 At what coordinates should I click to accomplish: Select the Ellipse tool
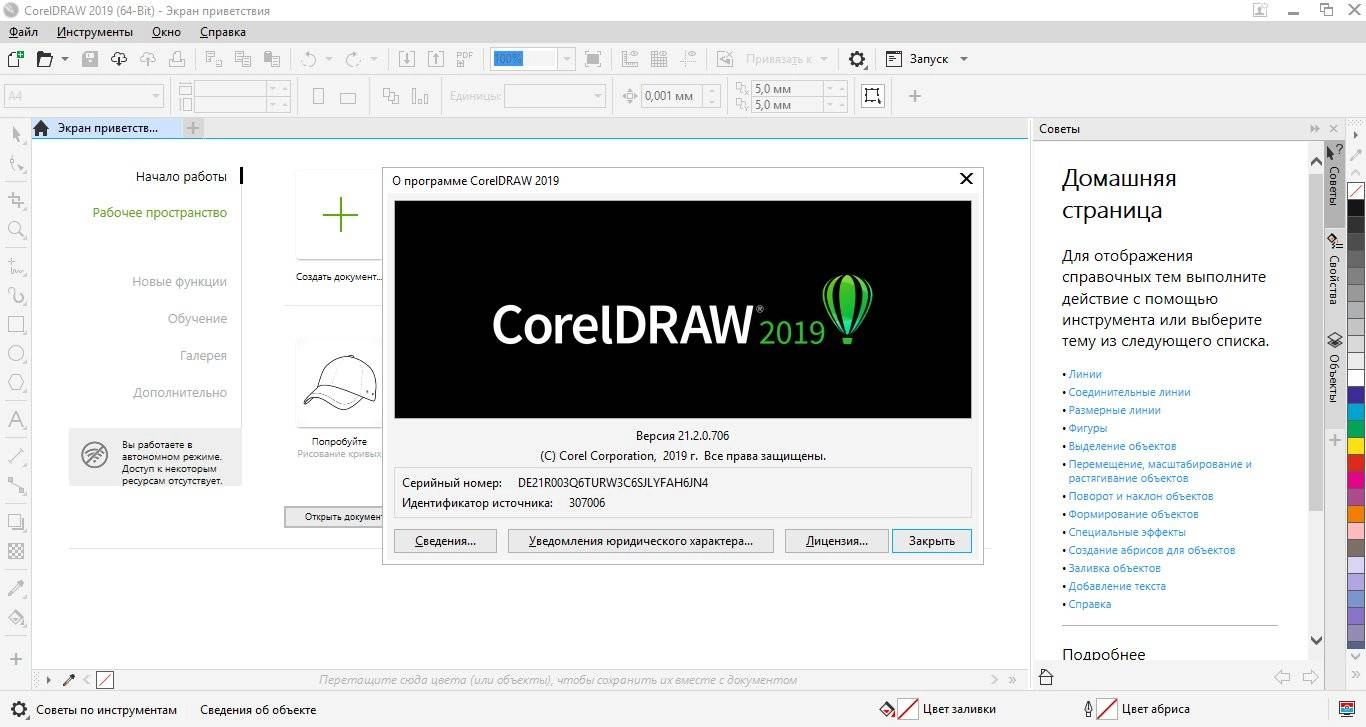(16, 353)
